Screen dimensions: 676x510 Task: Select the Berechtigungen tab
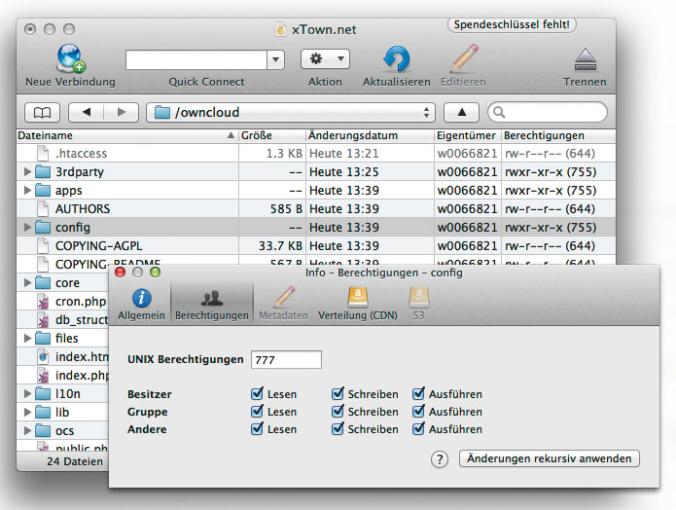pos(212,304)
